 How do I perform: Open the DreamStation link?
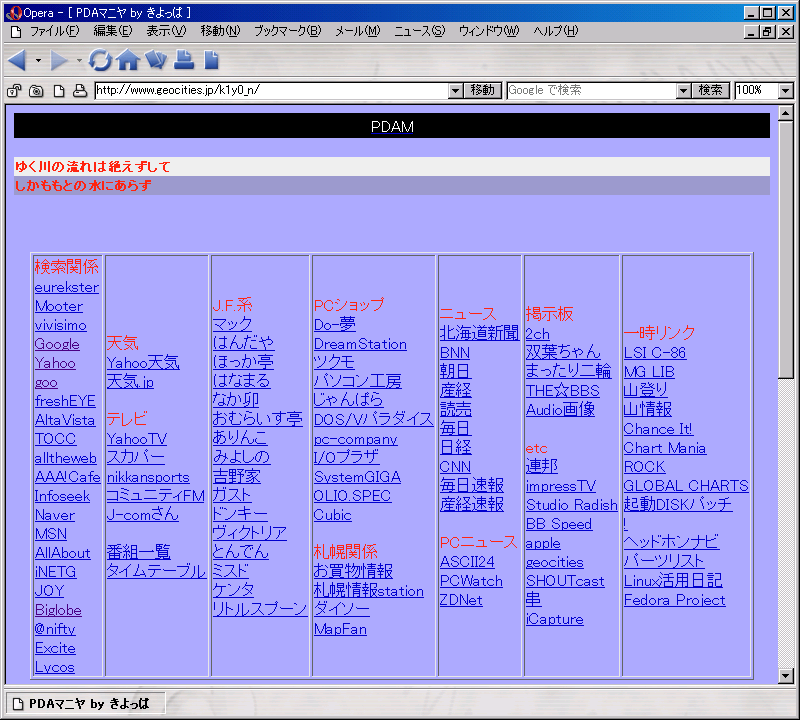(x=360, y=344)
